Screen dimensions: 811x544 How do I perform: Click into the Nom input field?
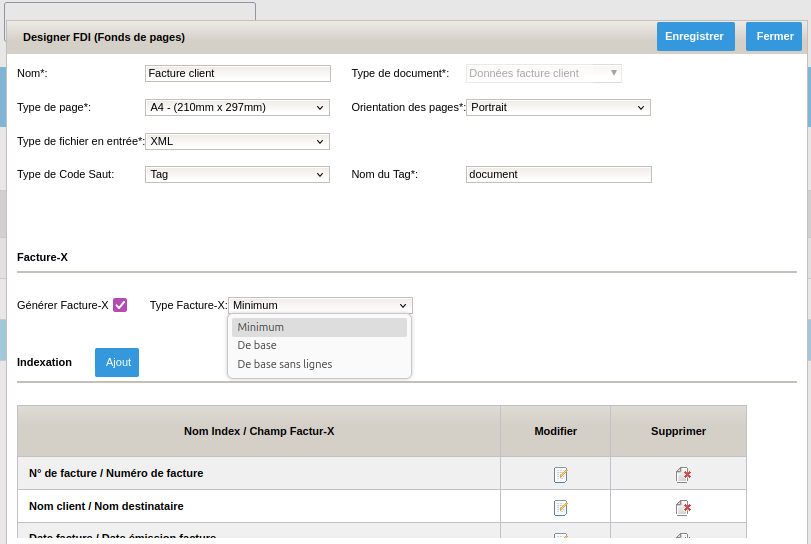tap(237, 73)
